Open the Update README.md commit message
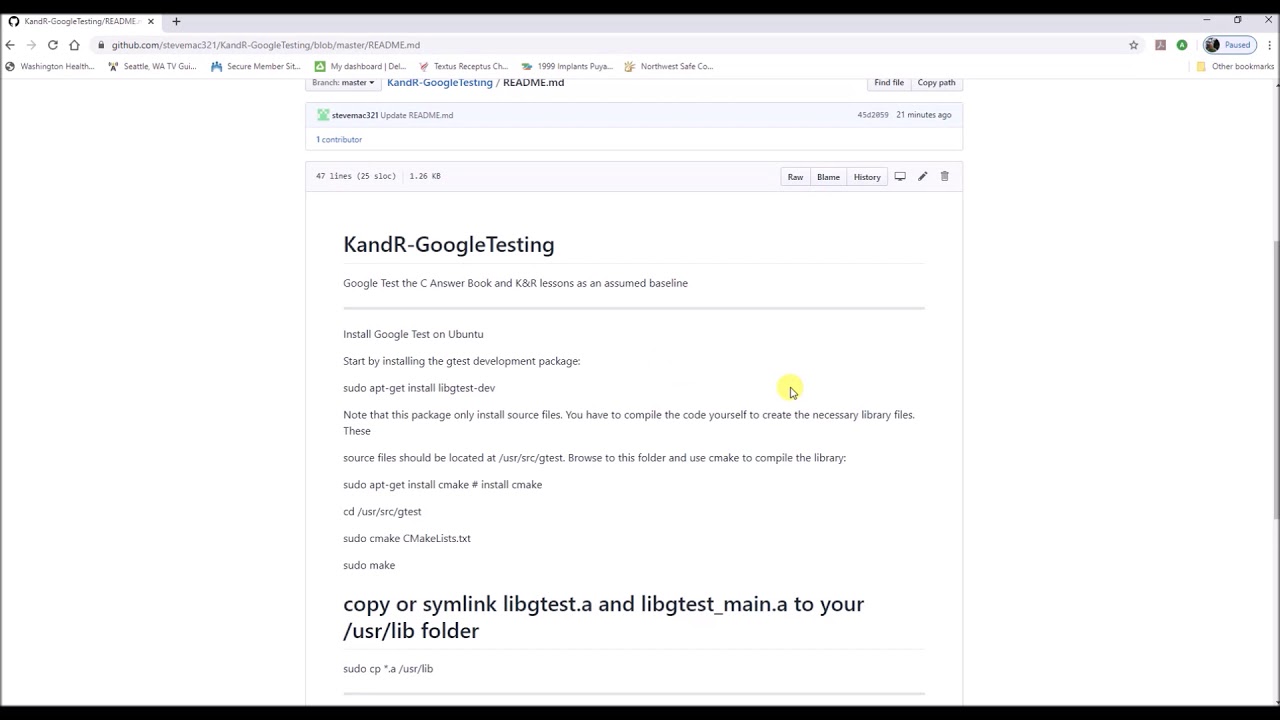 click(x=417, y=115)
